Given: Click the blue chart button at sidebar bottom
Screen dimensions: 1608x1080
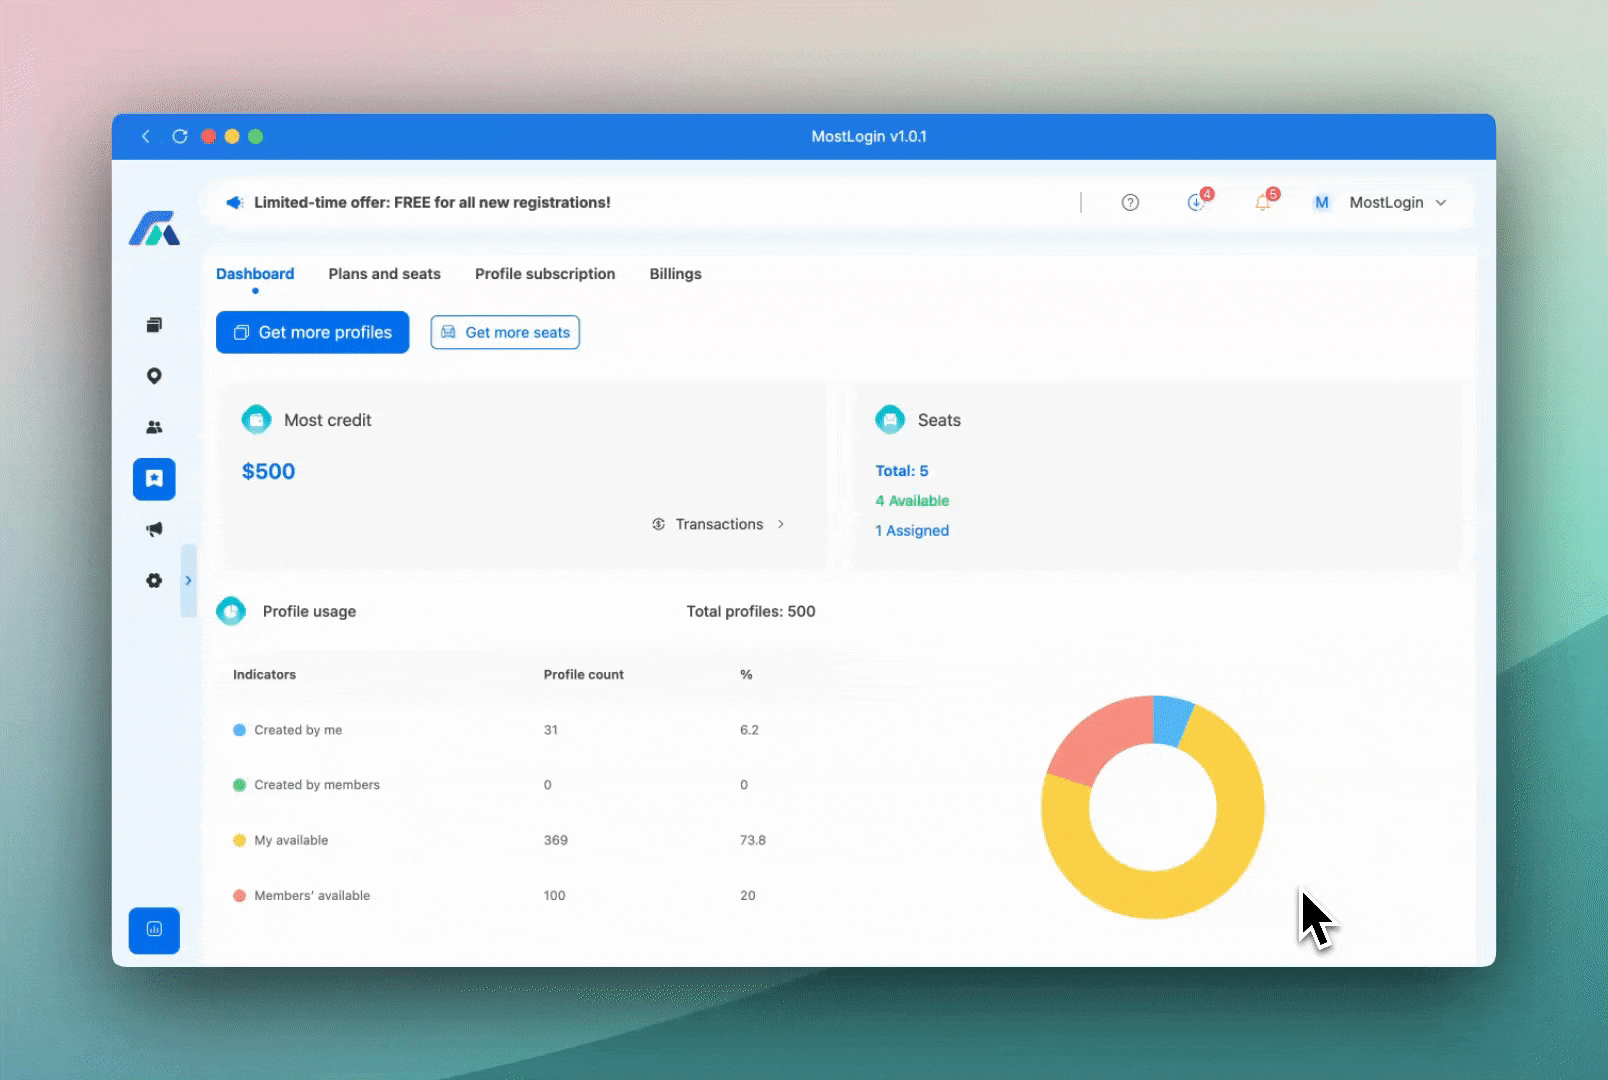Looking at the screenshot, I should pyautogui.click(x=154, y=930).
